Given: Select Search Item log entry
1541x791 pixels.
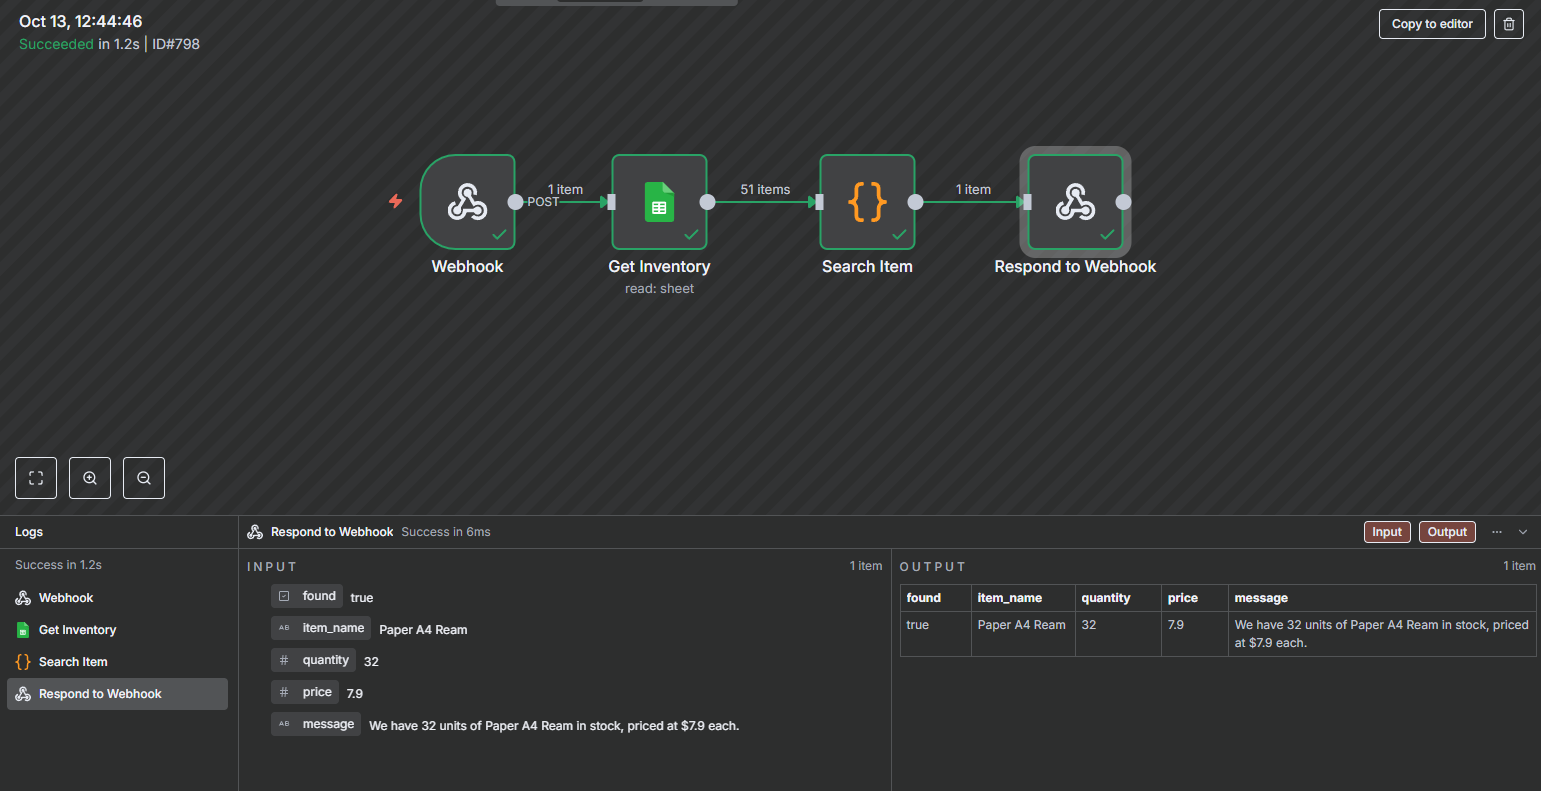Looking at the screenshot, I should (x=73, y=662).
